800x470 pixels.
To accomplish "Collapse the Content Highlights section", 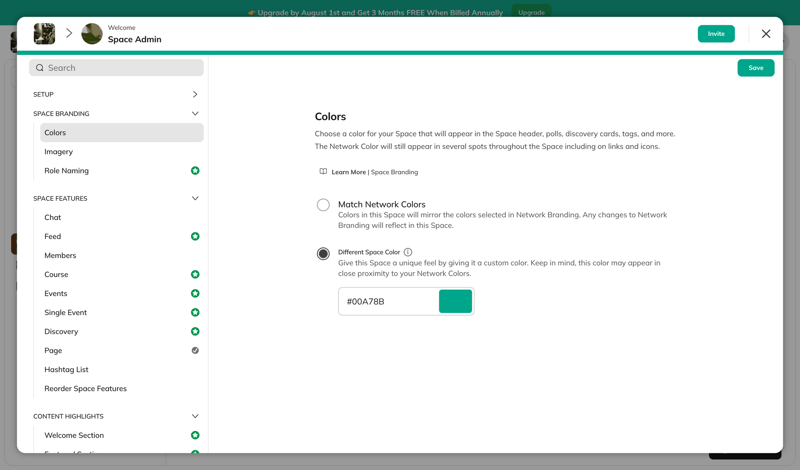I will click(195, 416).
